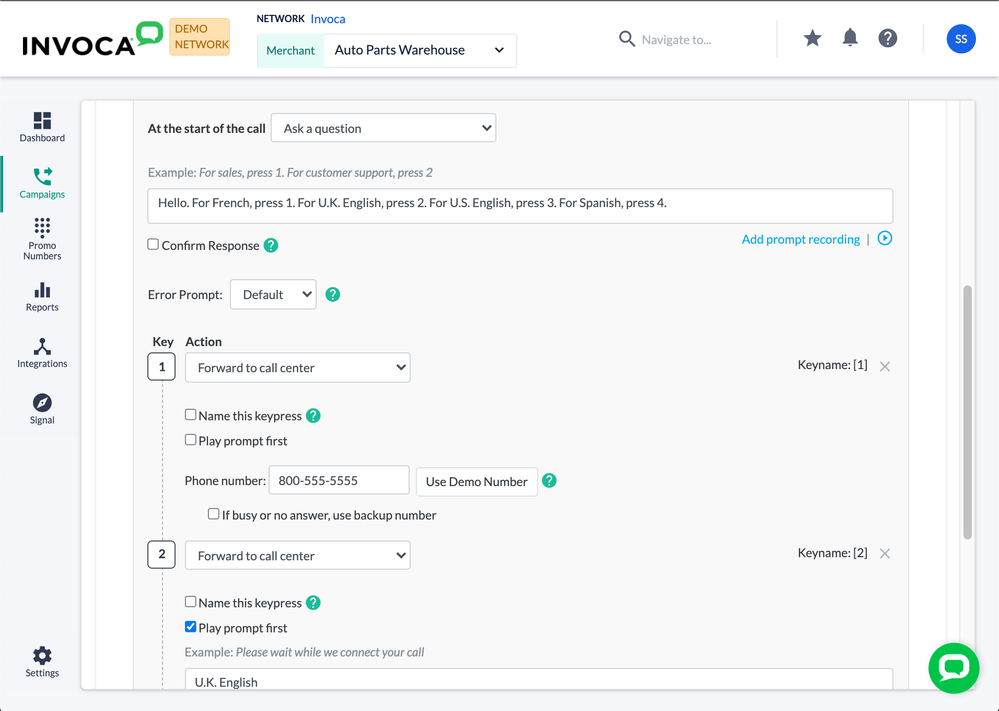Open the live chat bubble
This screenshot has width=999, height=711.
[x=953, y=668]
